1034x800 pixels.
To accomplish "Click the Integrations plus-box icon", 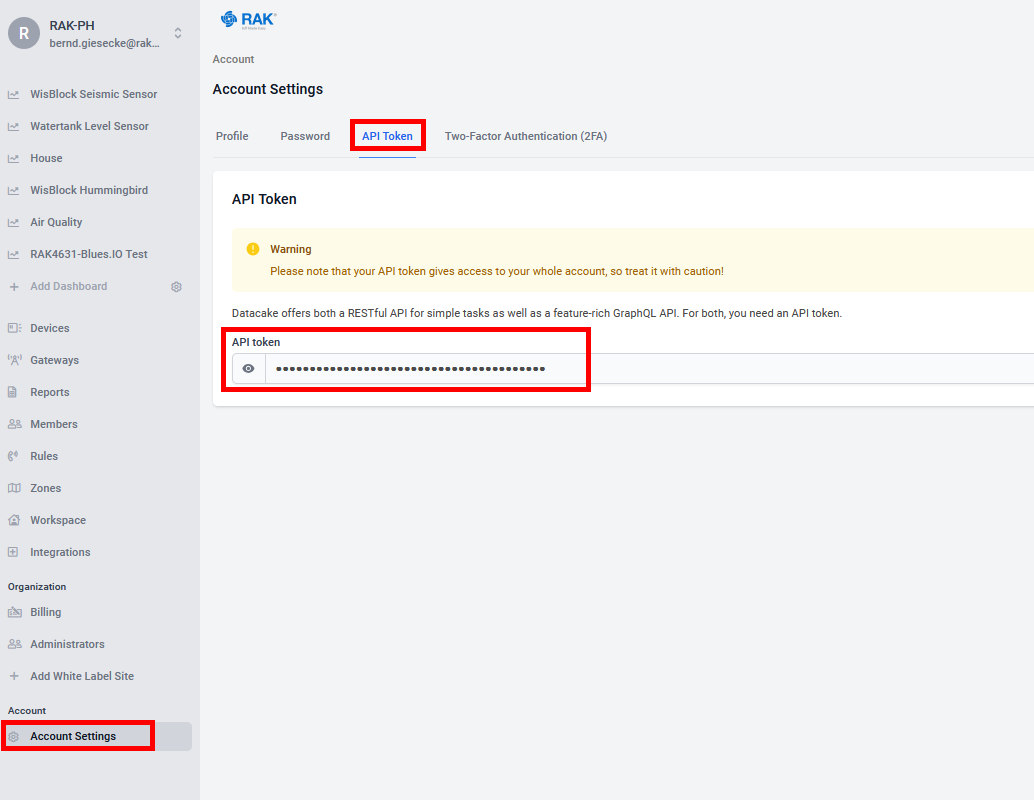I will tap(13, 552).
